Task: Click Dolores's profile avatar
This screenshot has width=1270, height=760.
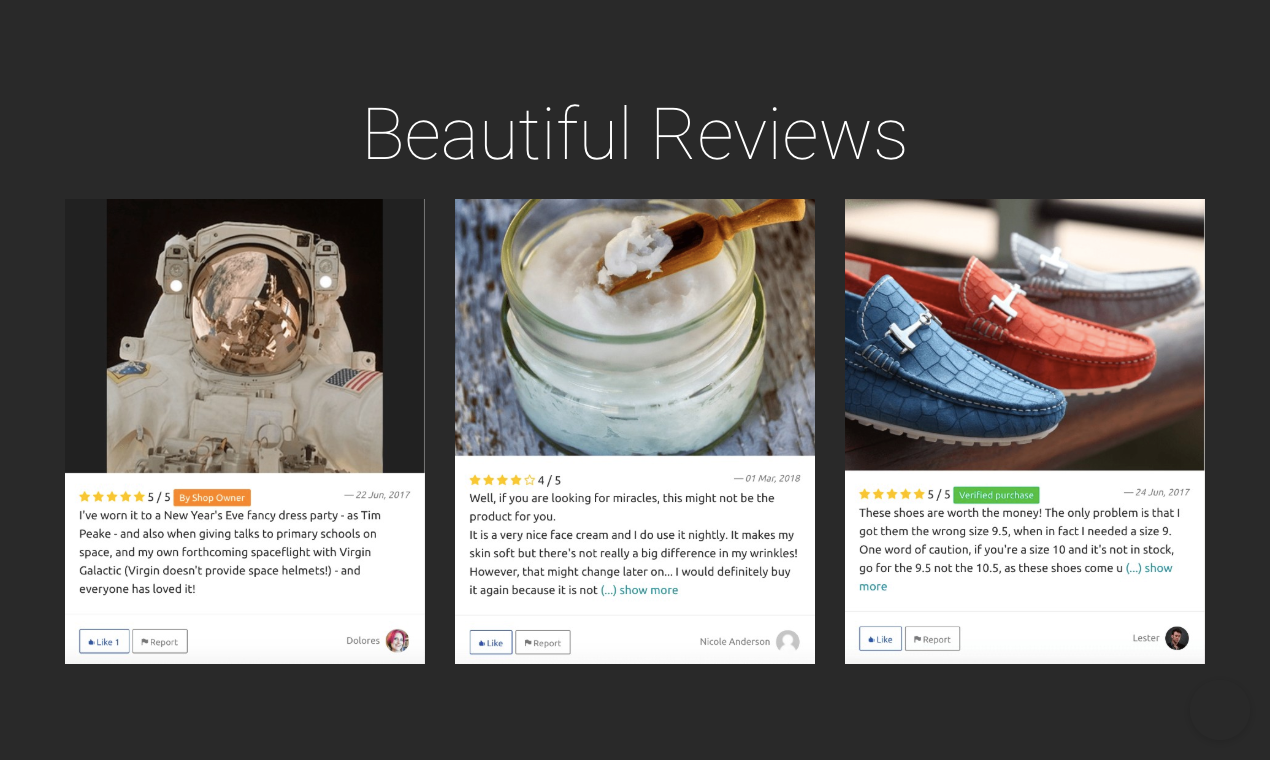Action: tap(397, 641)
